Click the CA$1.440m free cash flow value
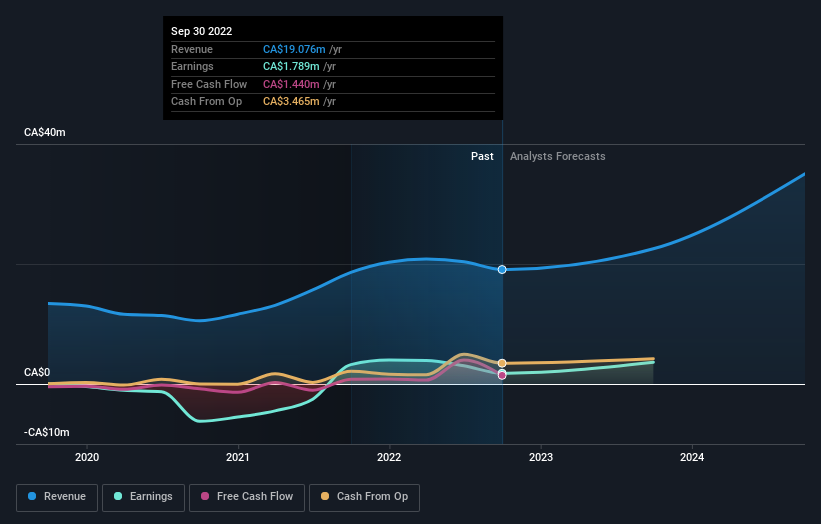The height and width of the screenshot is (524, 821). point(291,84)
